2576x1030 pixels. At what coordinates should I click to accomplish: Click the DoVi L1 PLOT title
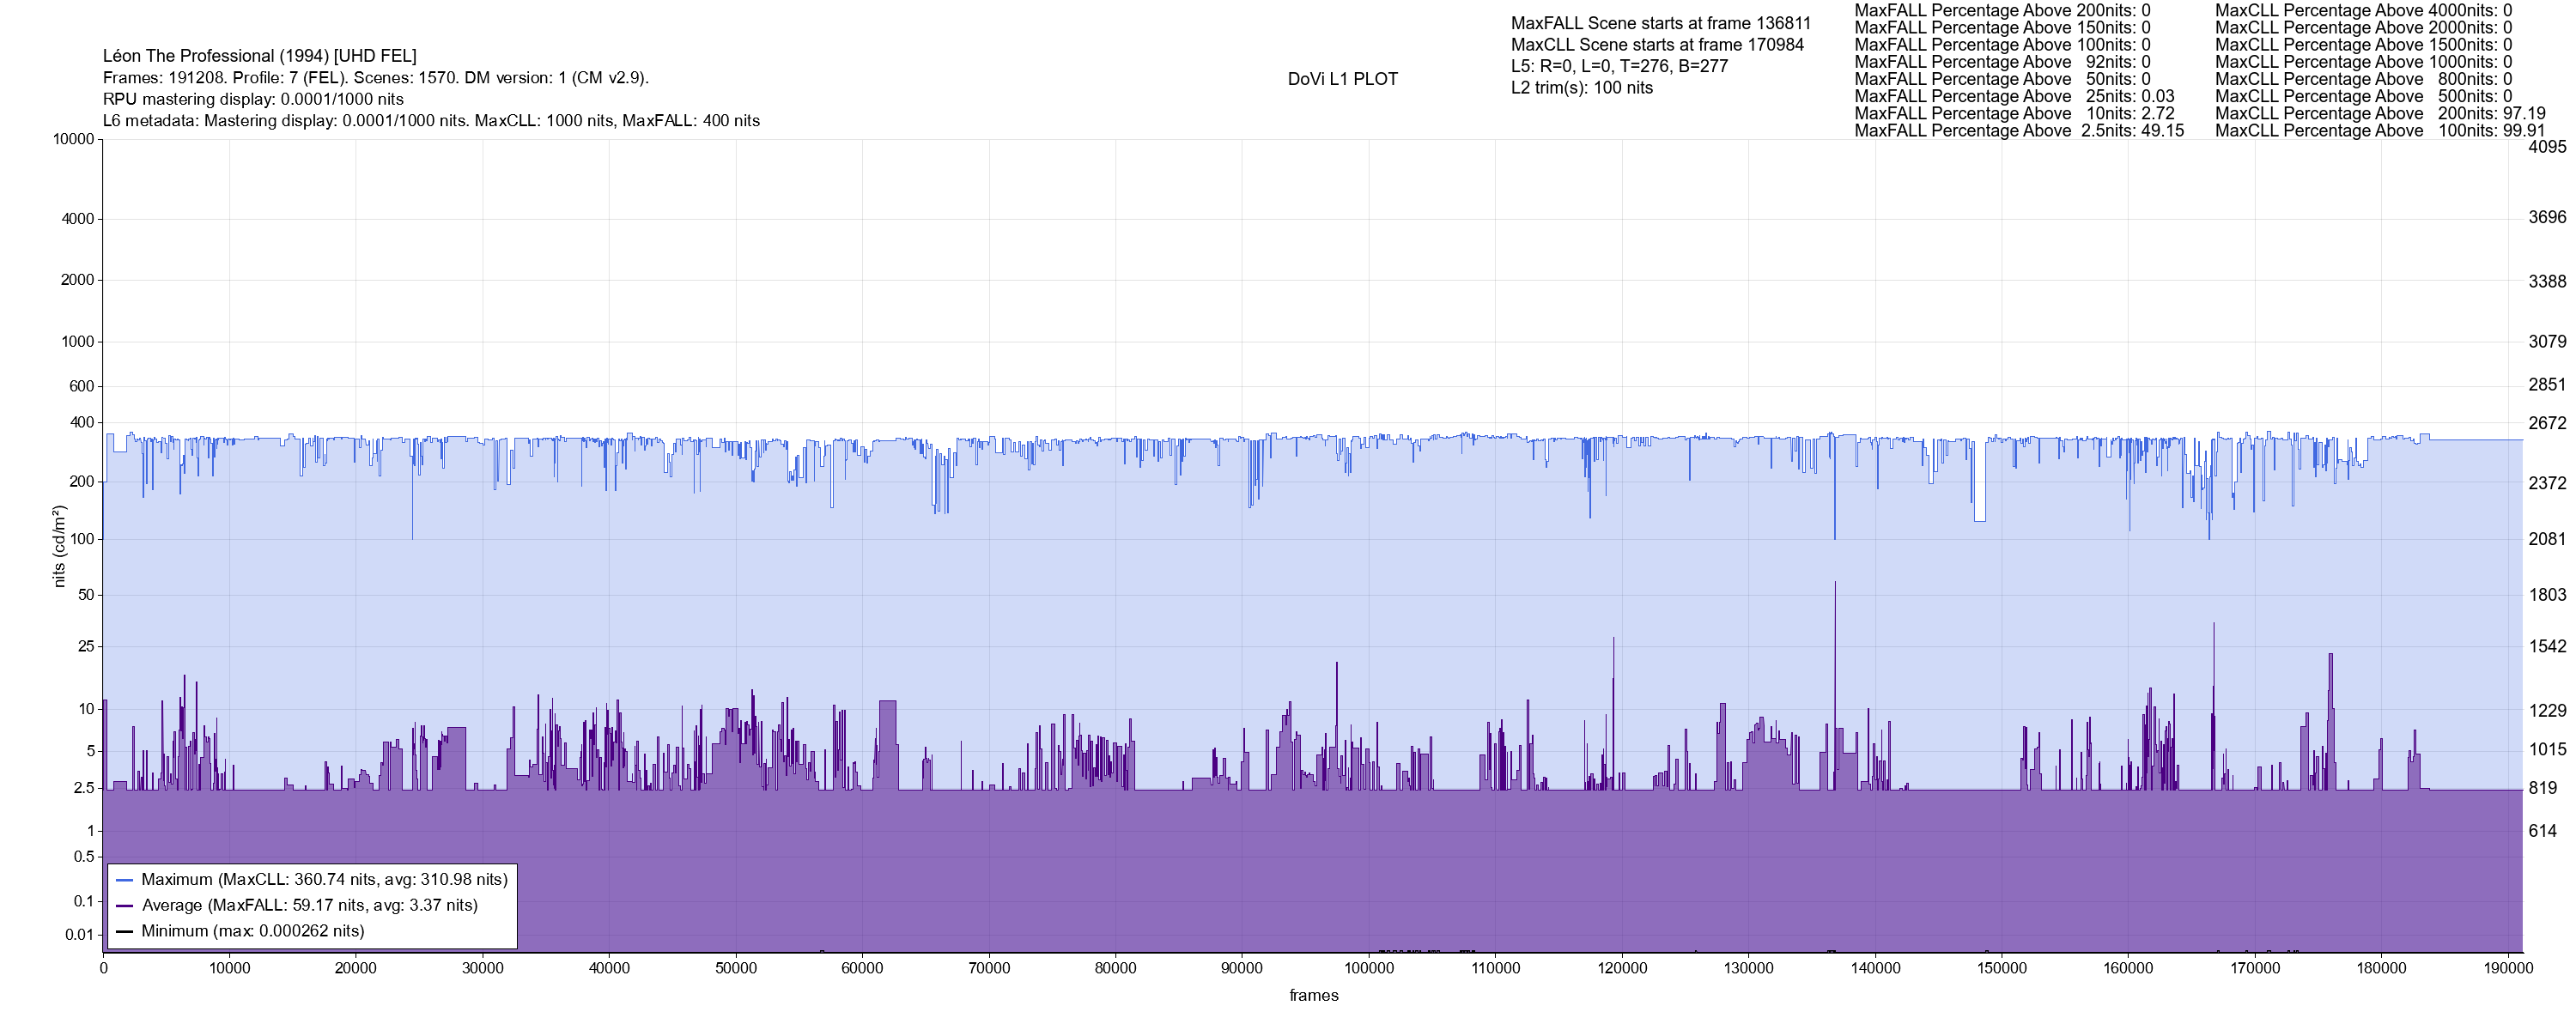1342,79
